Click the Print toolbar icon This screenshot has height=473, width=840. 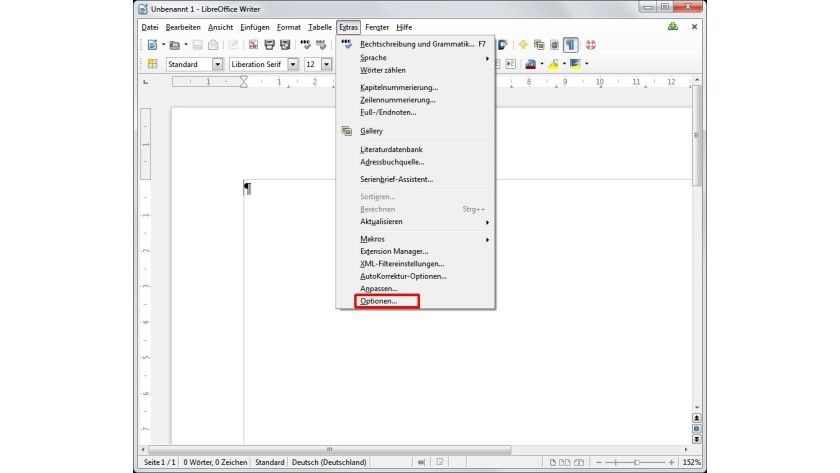point(269,45)
